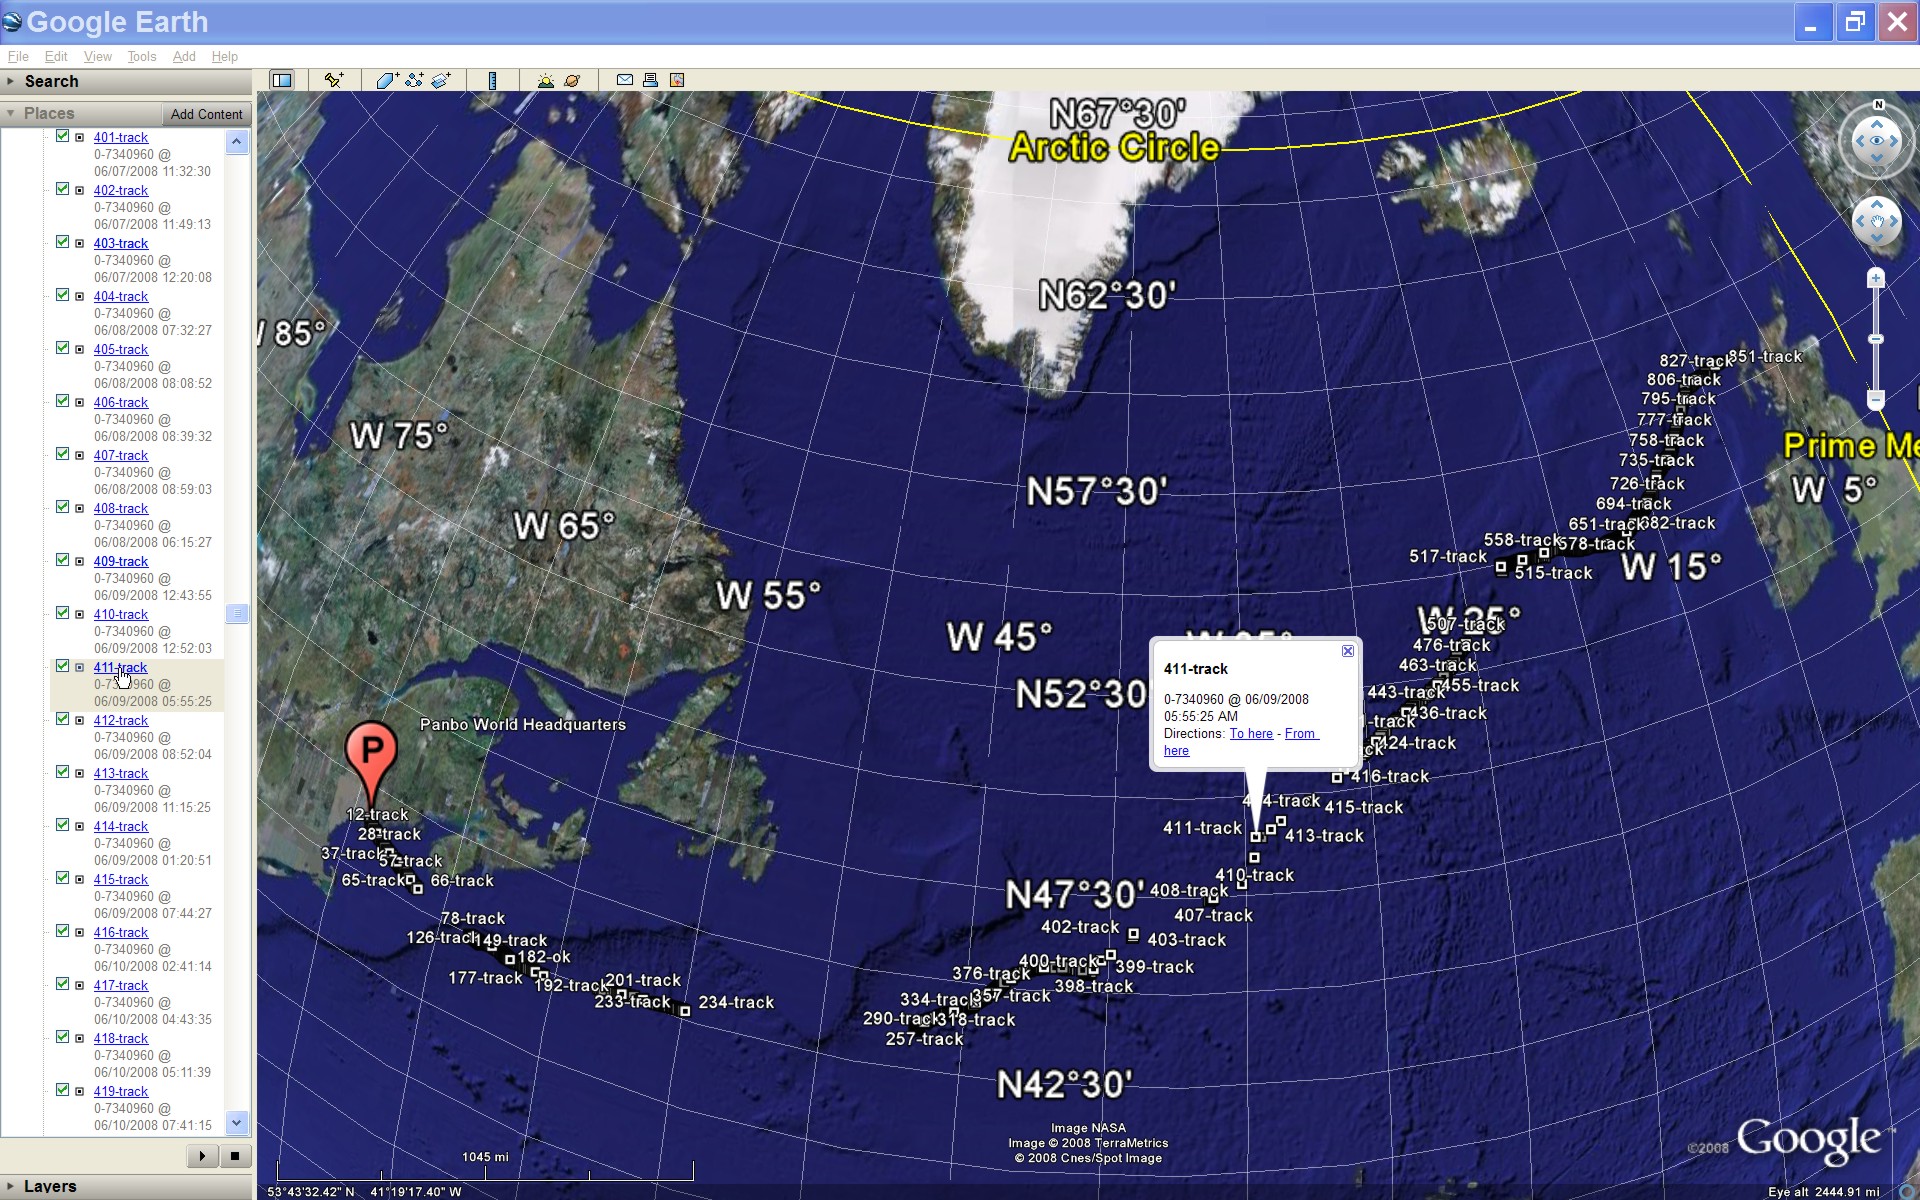Select 417-track in the Places list
The image size is (1920, 1200).
coord(121,985)
